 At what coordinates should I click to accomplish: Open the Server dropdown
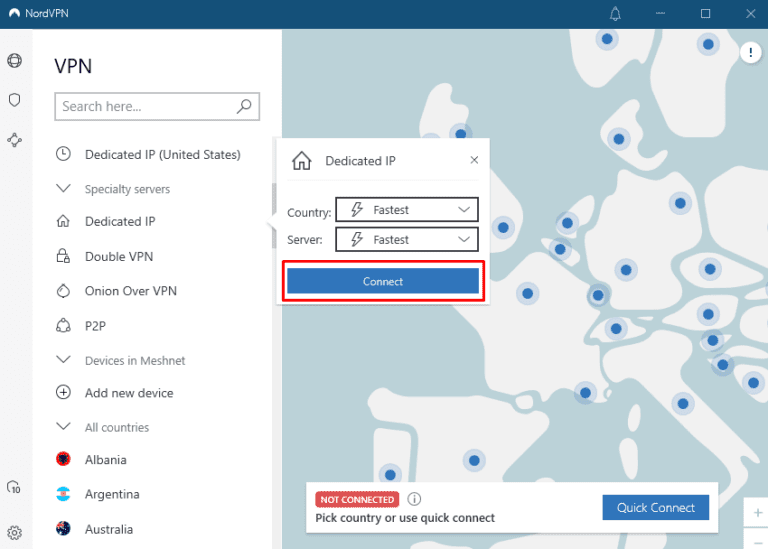(x=406, y=240)
